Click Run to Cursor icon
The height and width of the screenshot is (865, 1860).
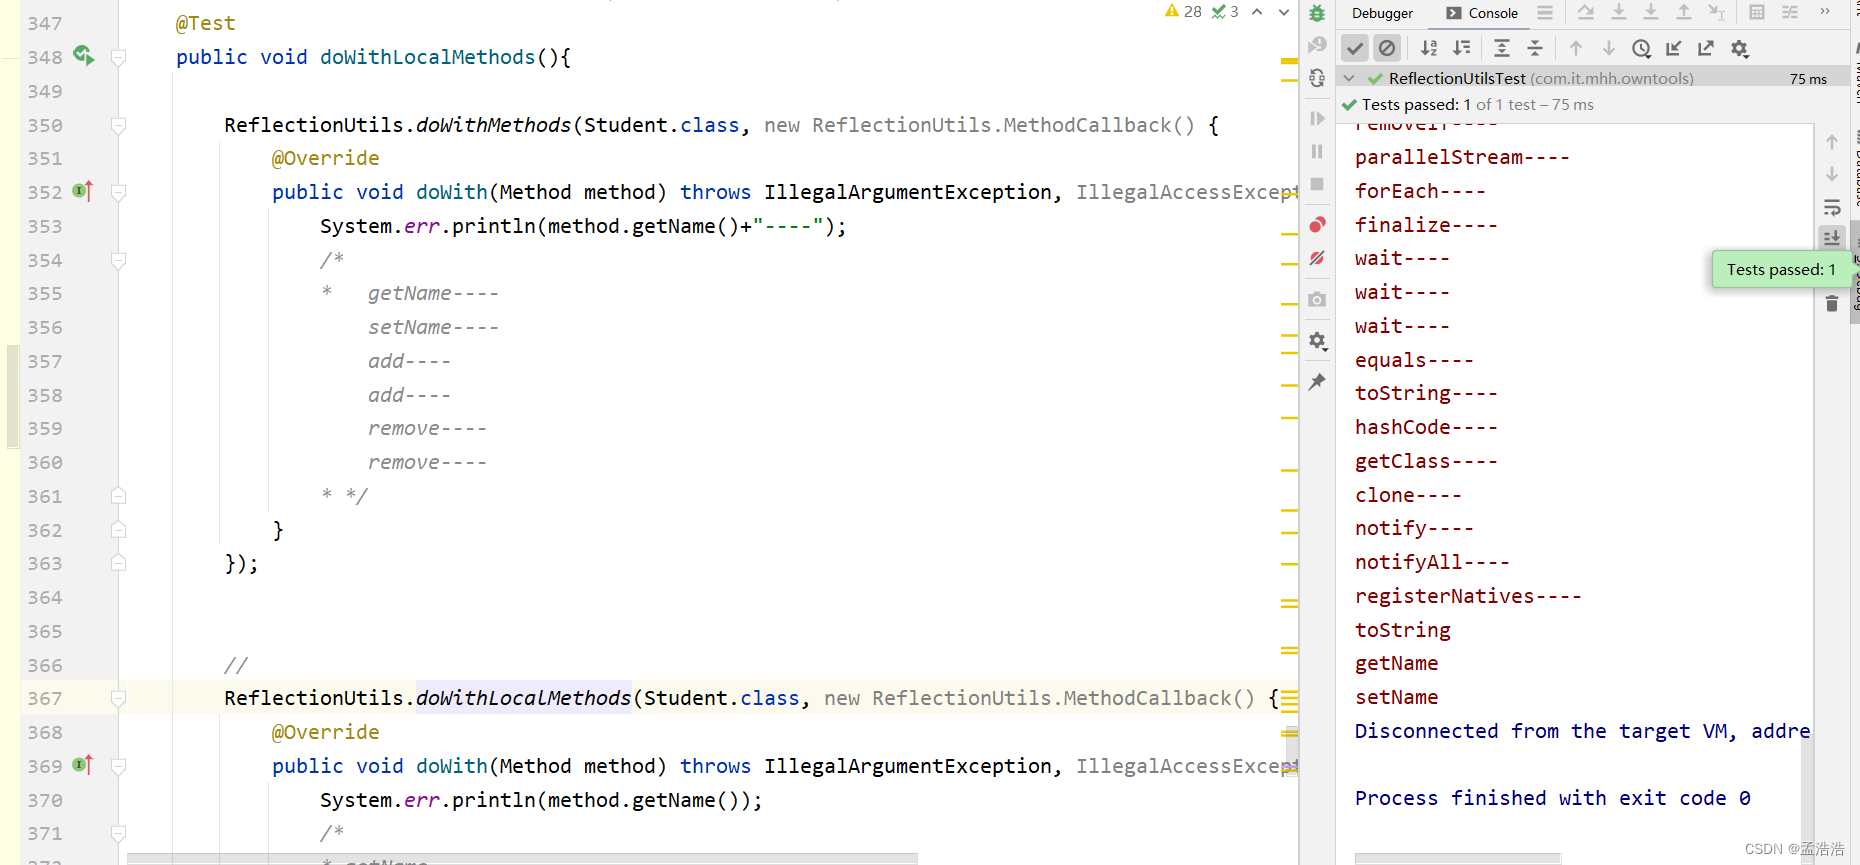coord(1716,13)
